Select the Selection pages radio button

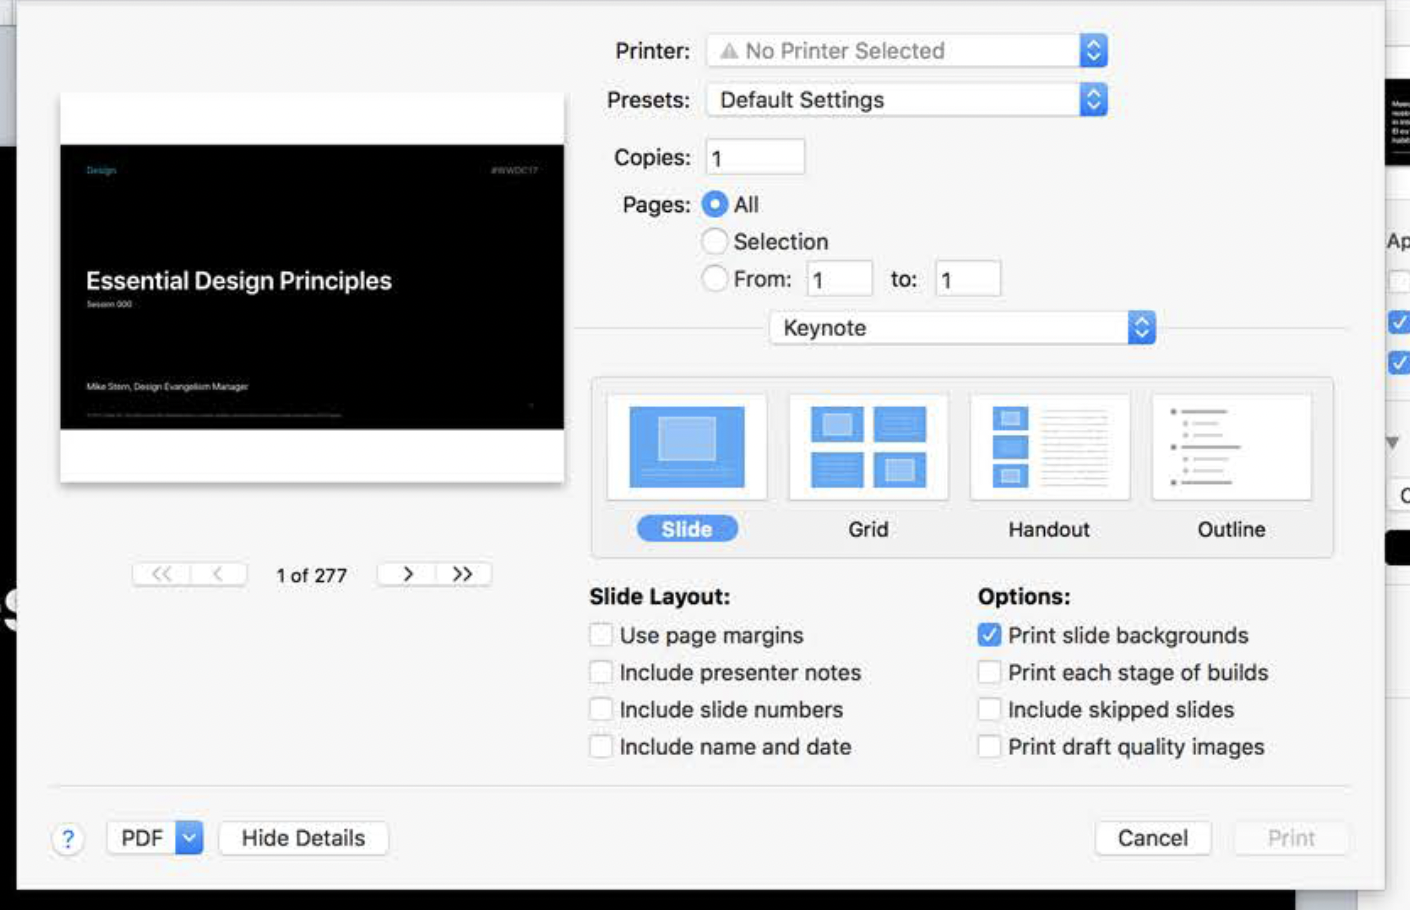(x=714, y=241)
